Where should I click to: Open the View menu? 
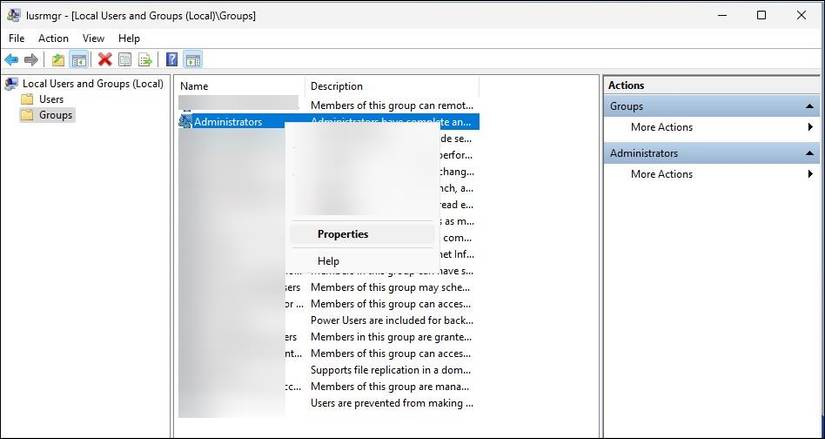pos(93,38)
